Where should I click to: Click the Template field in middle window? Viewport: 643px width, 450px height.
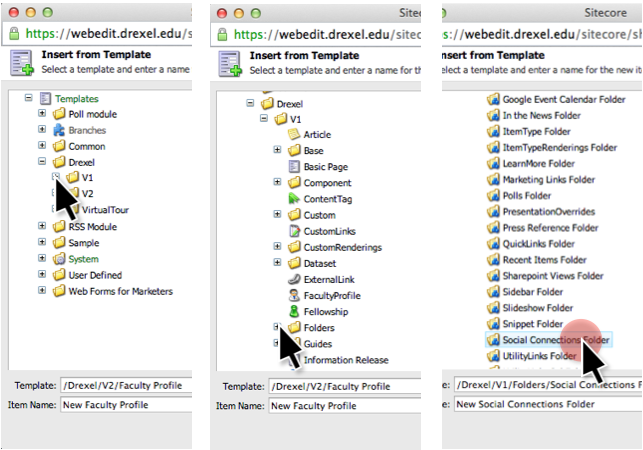tap(345, 386)
